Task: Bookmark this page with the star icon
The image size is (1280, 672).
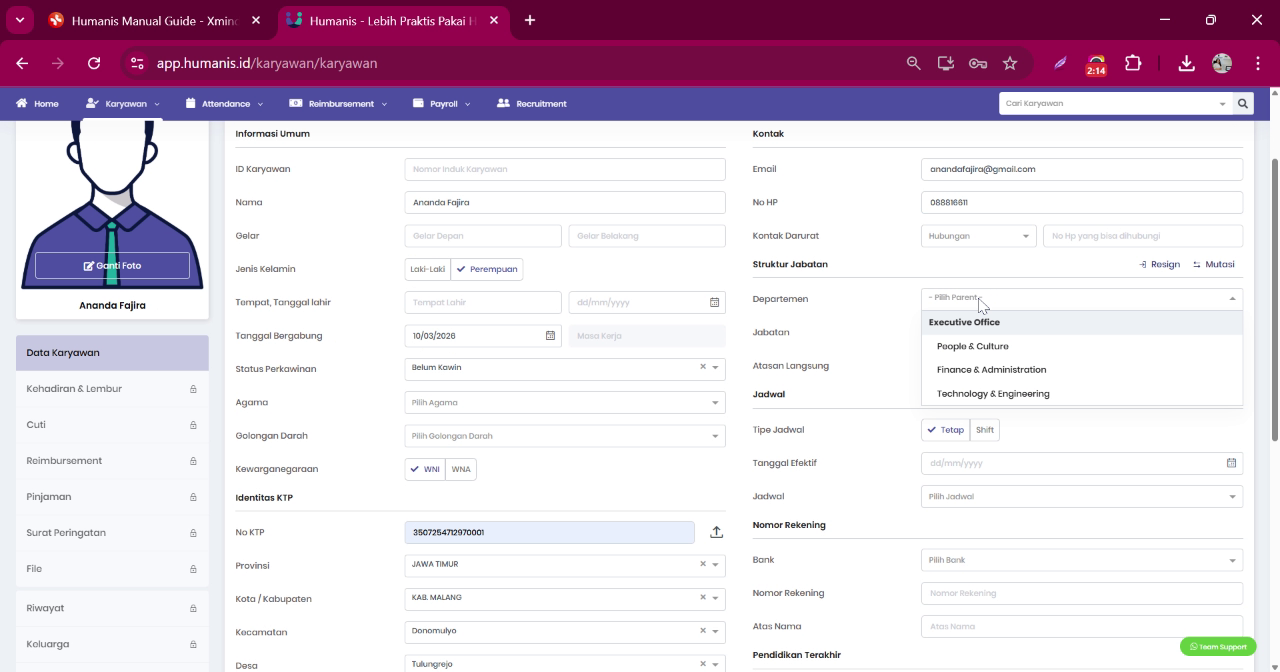Action: 1010,63
